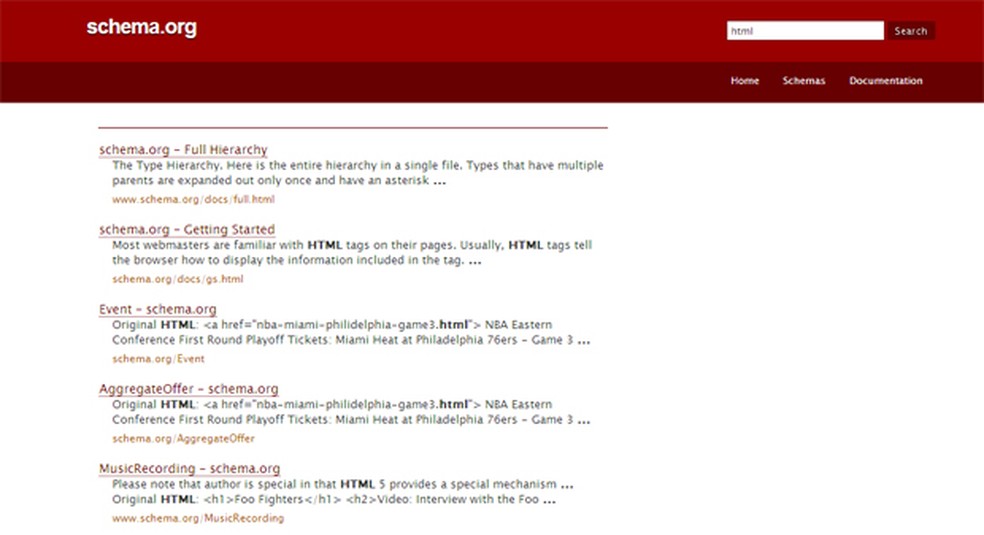Open the schema.org - Getting Started result

click(x=187, y=230)
